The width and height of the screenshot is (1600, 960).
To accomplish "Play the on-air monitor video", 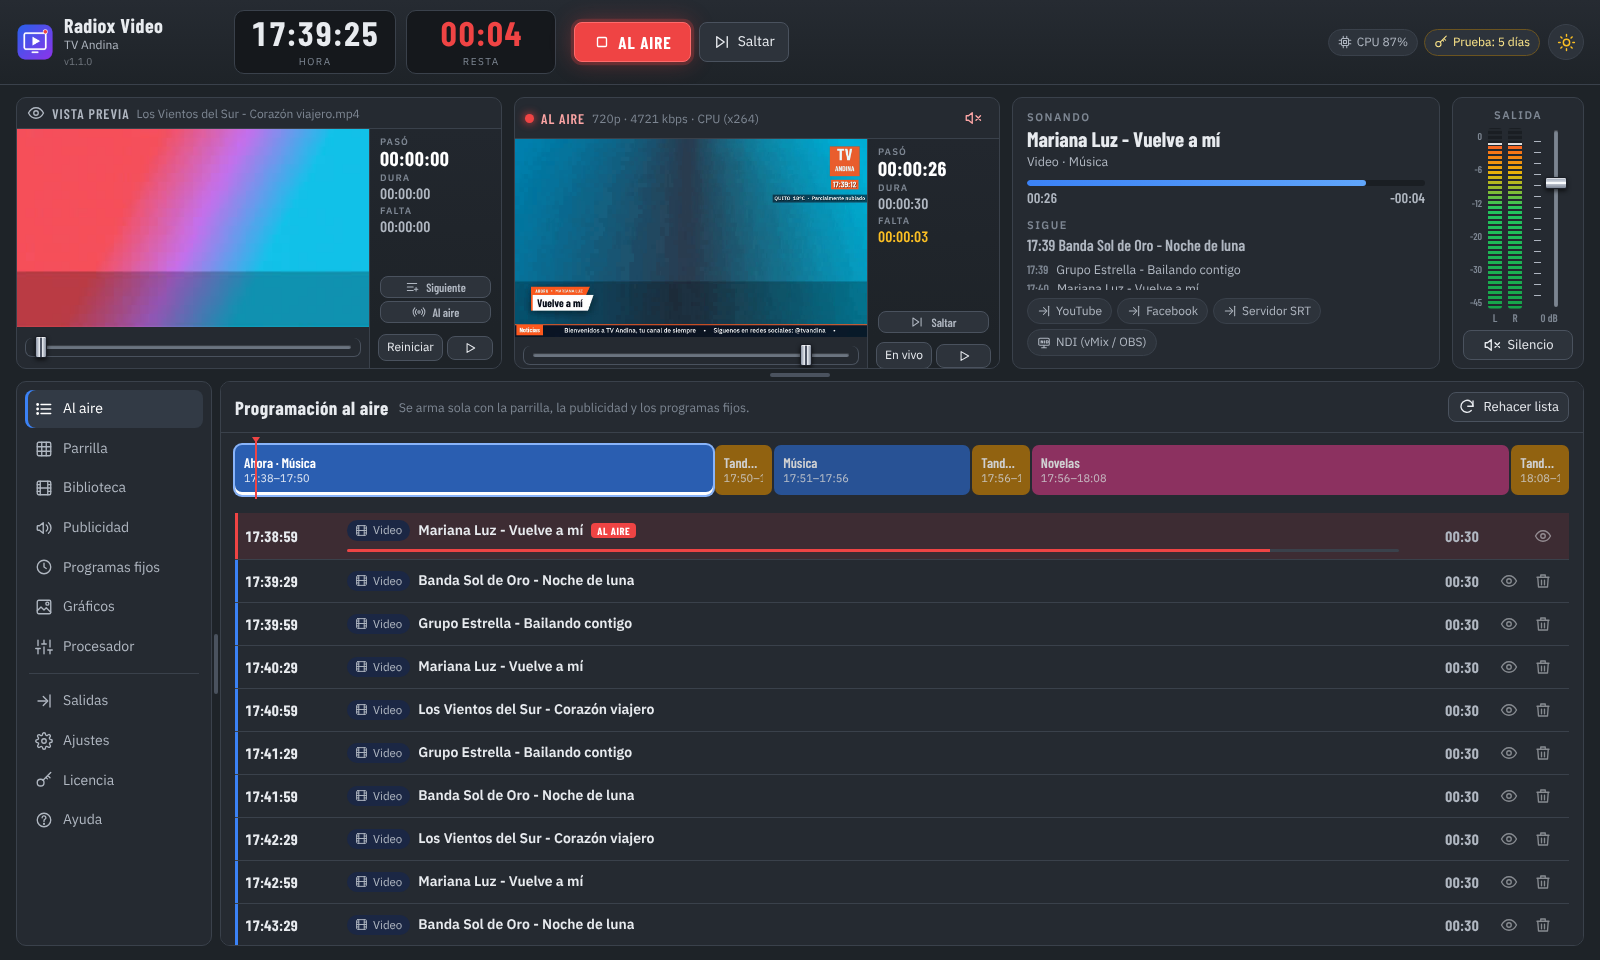I will pos(963,355).
